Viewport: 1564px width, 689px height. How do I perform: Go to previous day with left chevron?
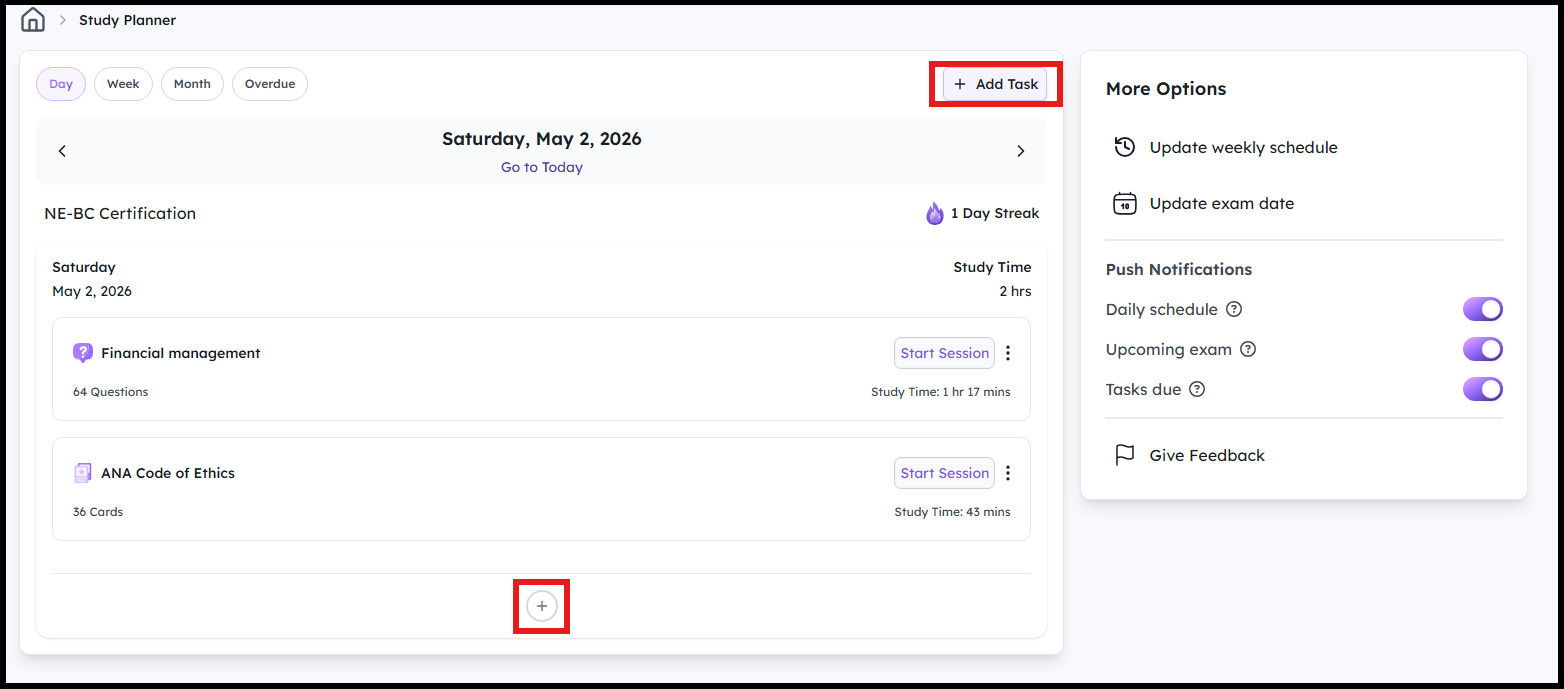click(62, 151)
